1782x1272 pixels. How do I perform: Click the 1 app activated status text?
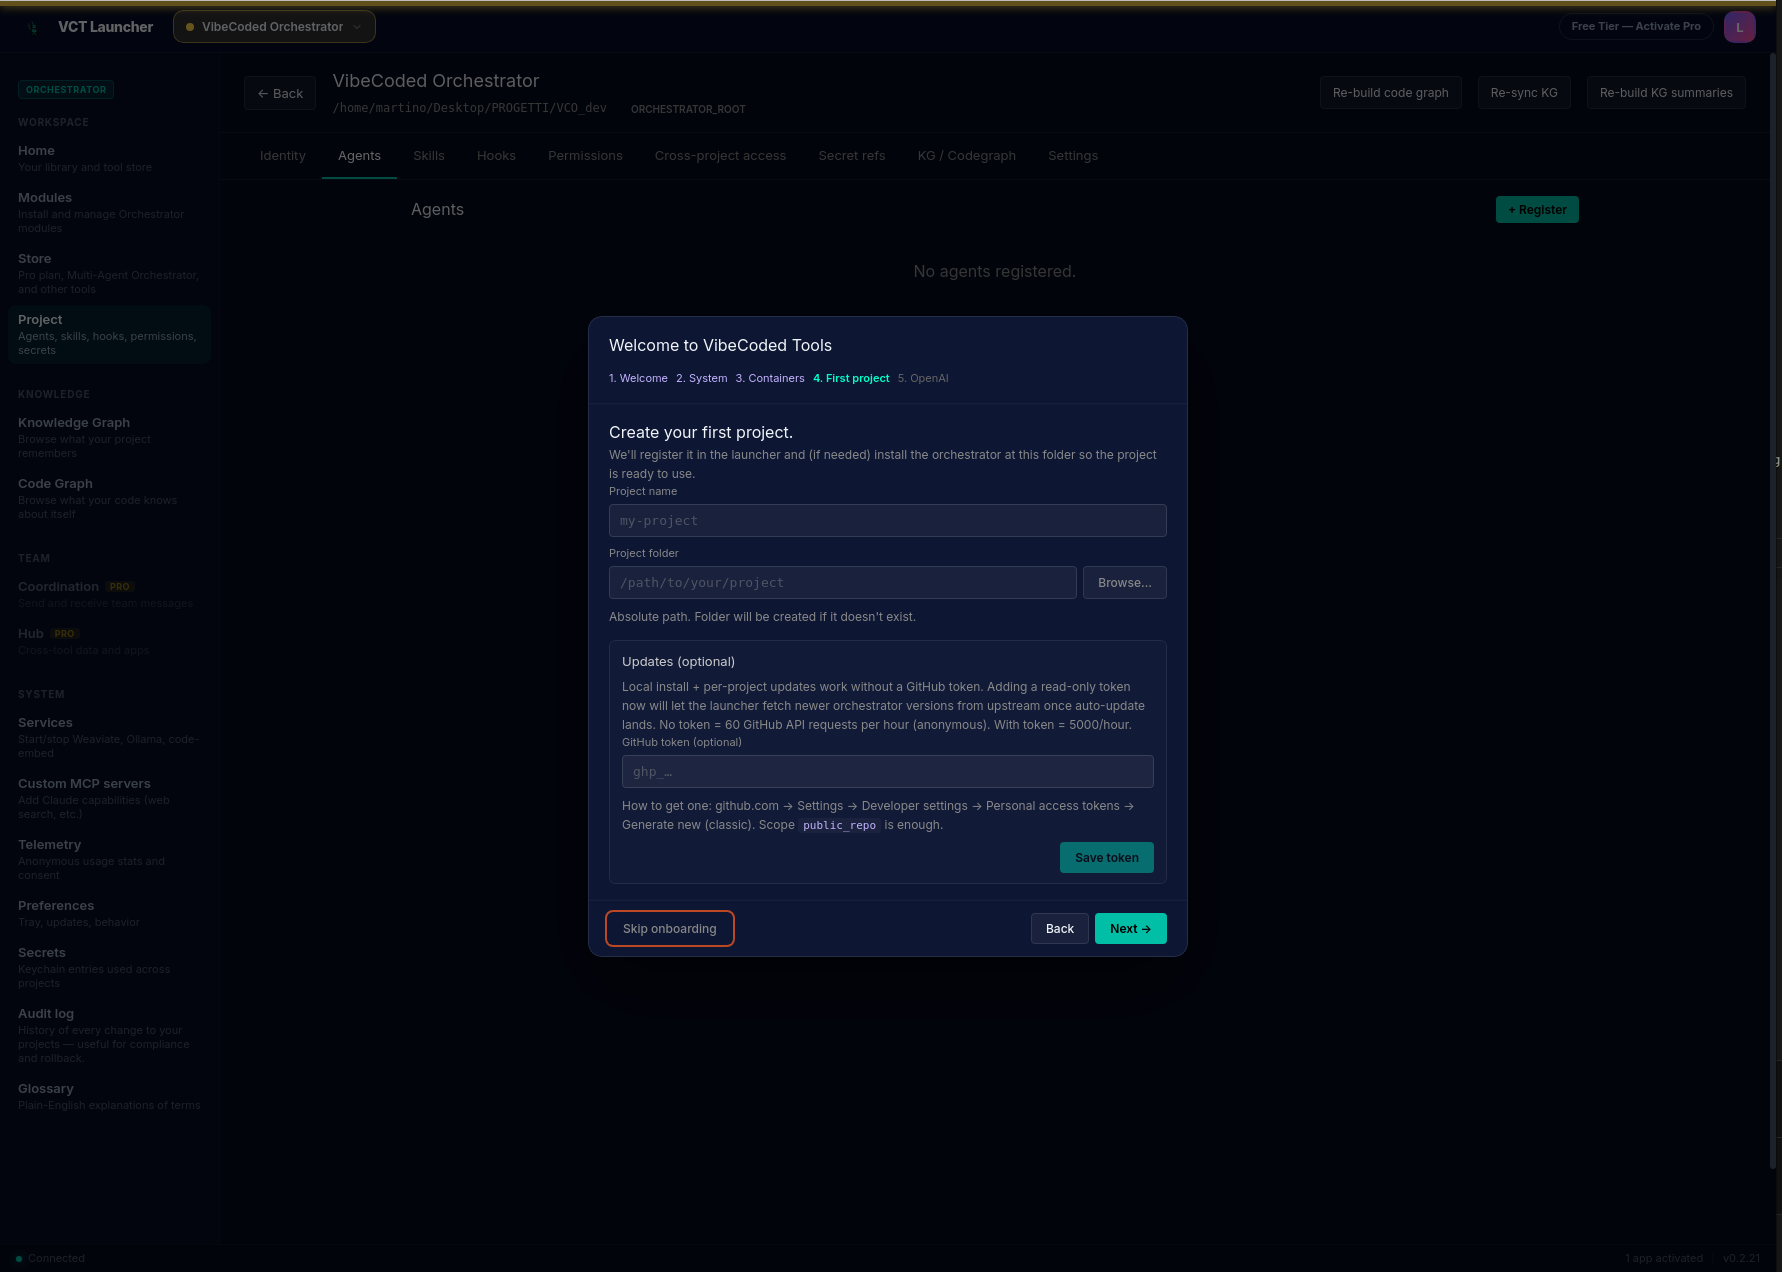pos(1664,1258)
